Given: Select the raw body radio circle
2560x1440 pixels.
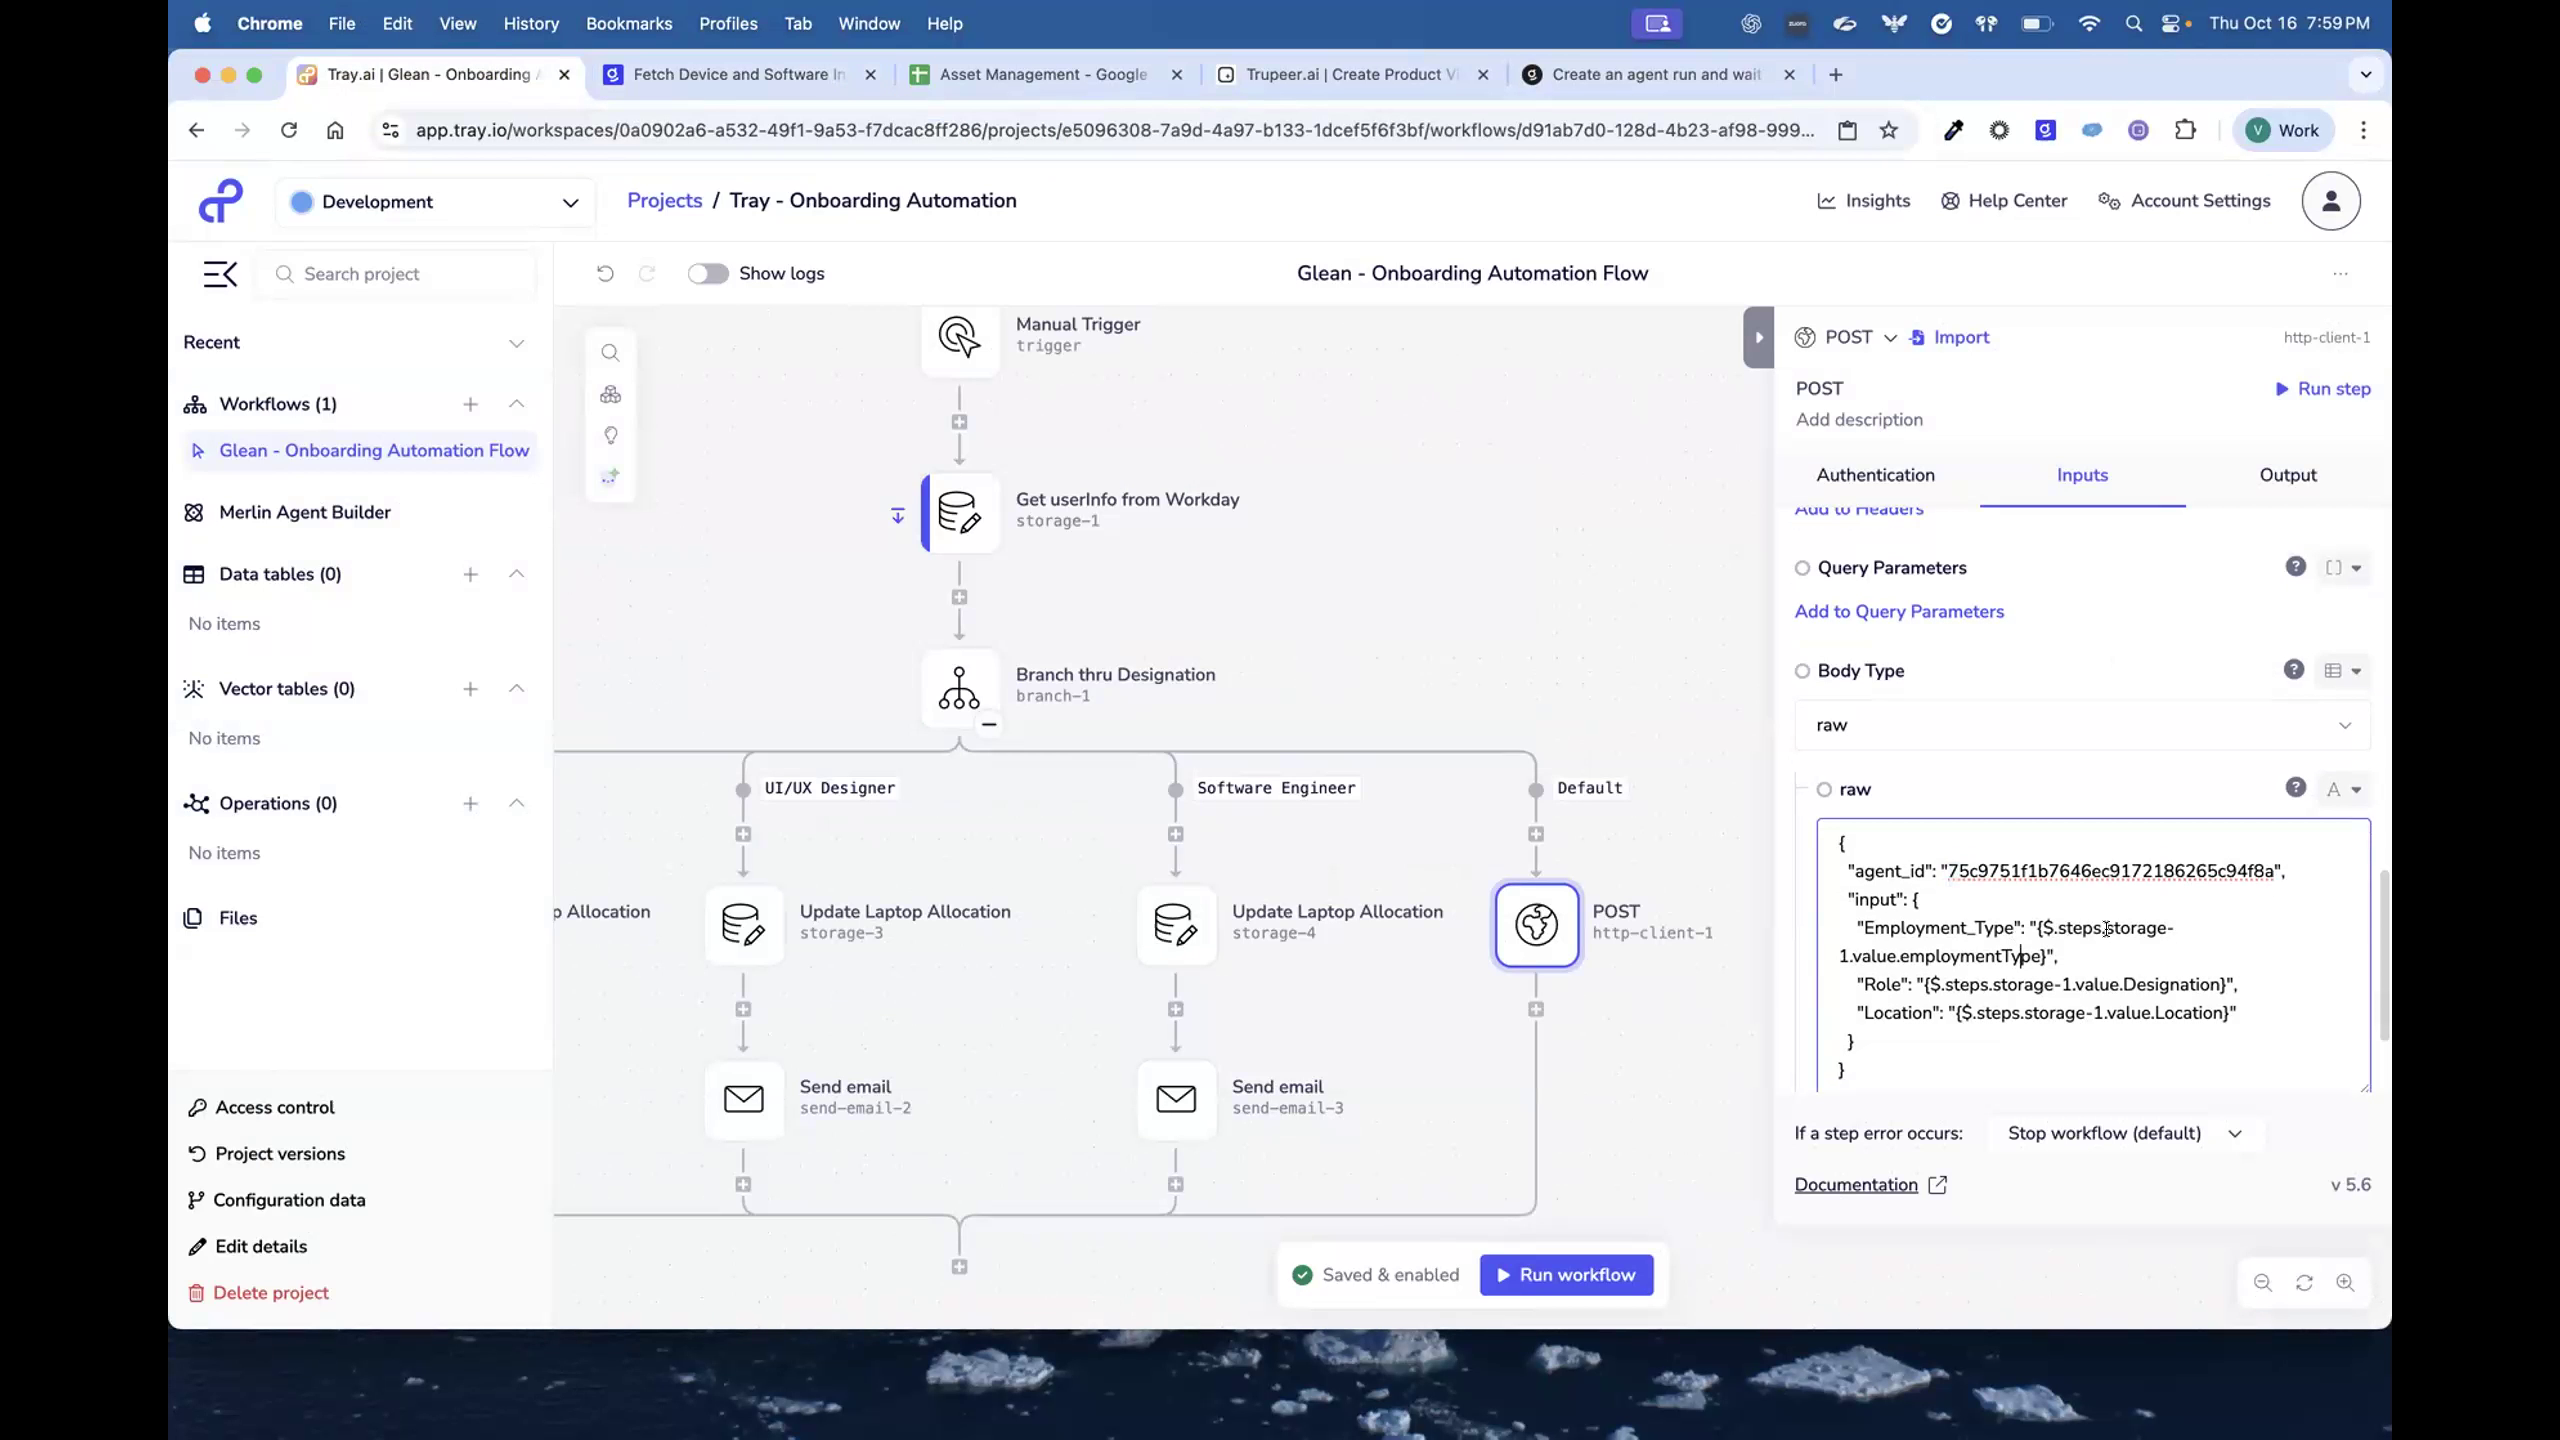Looking at the screenshot, I should 1824,789.
